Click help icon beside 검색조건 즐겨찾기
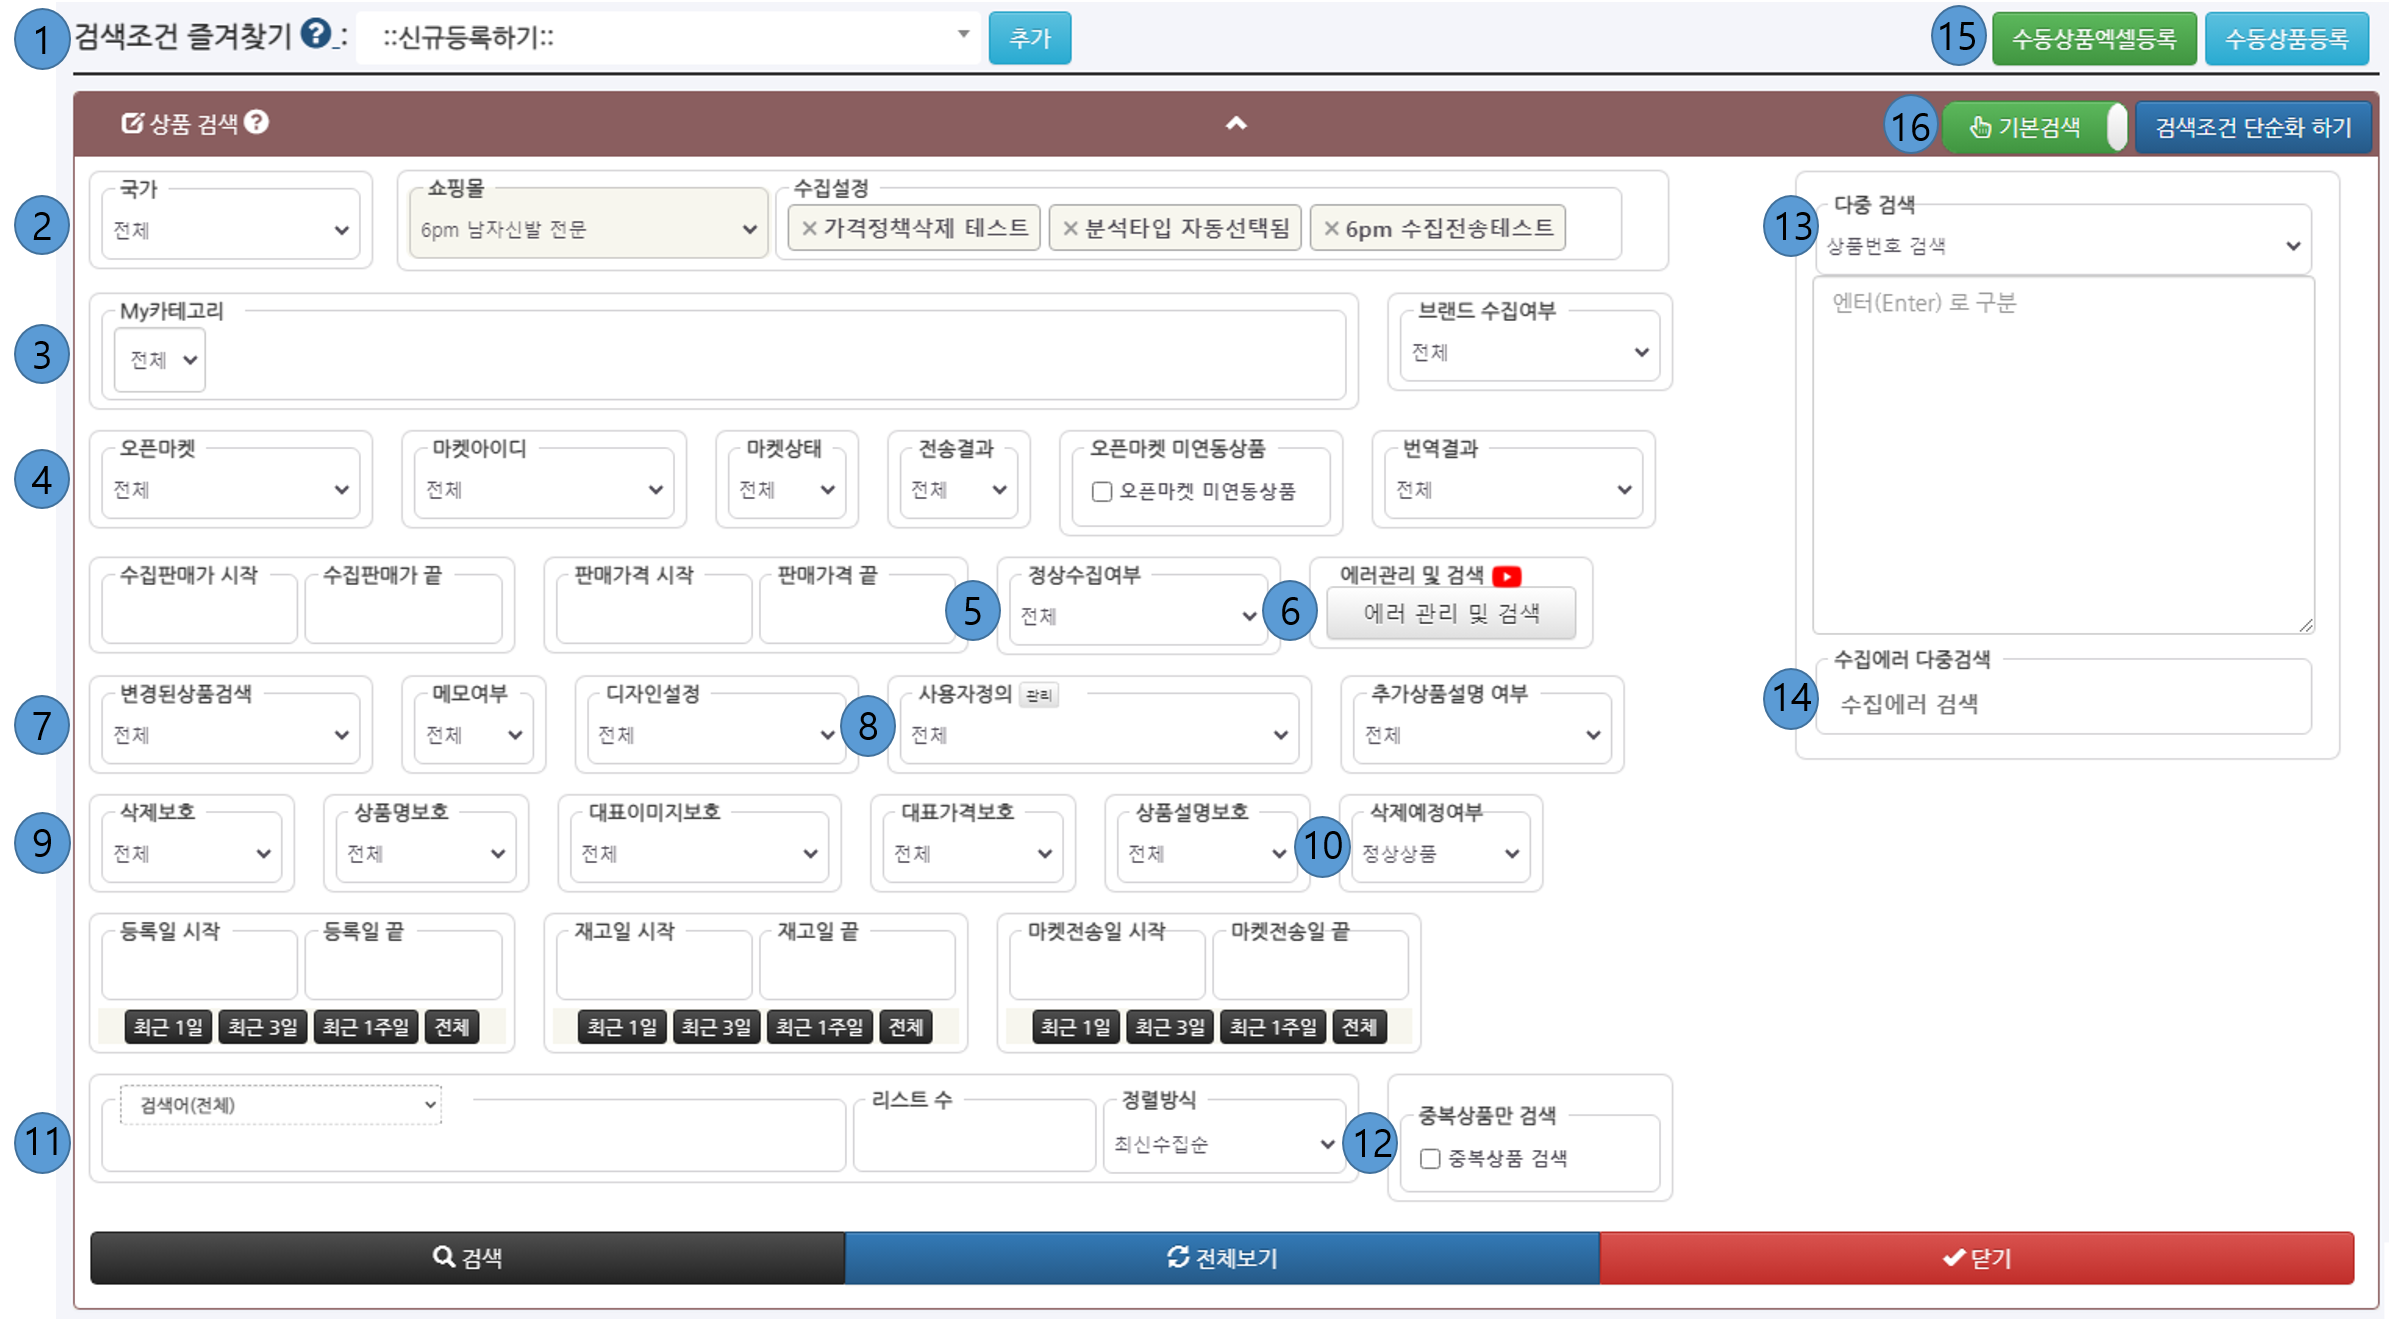Viewport: 2389px width, 1319px height. [316, 34]
